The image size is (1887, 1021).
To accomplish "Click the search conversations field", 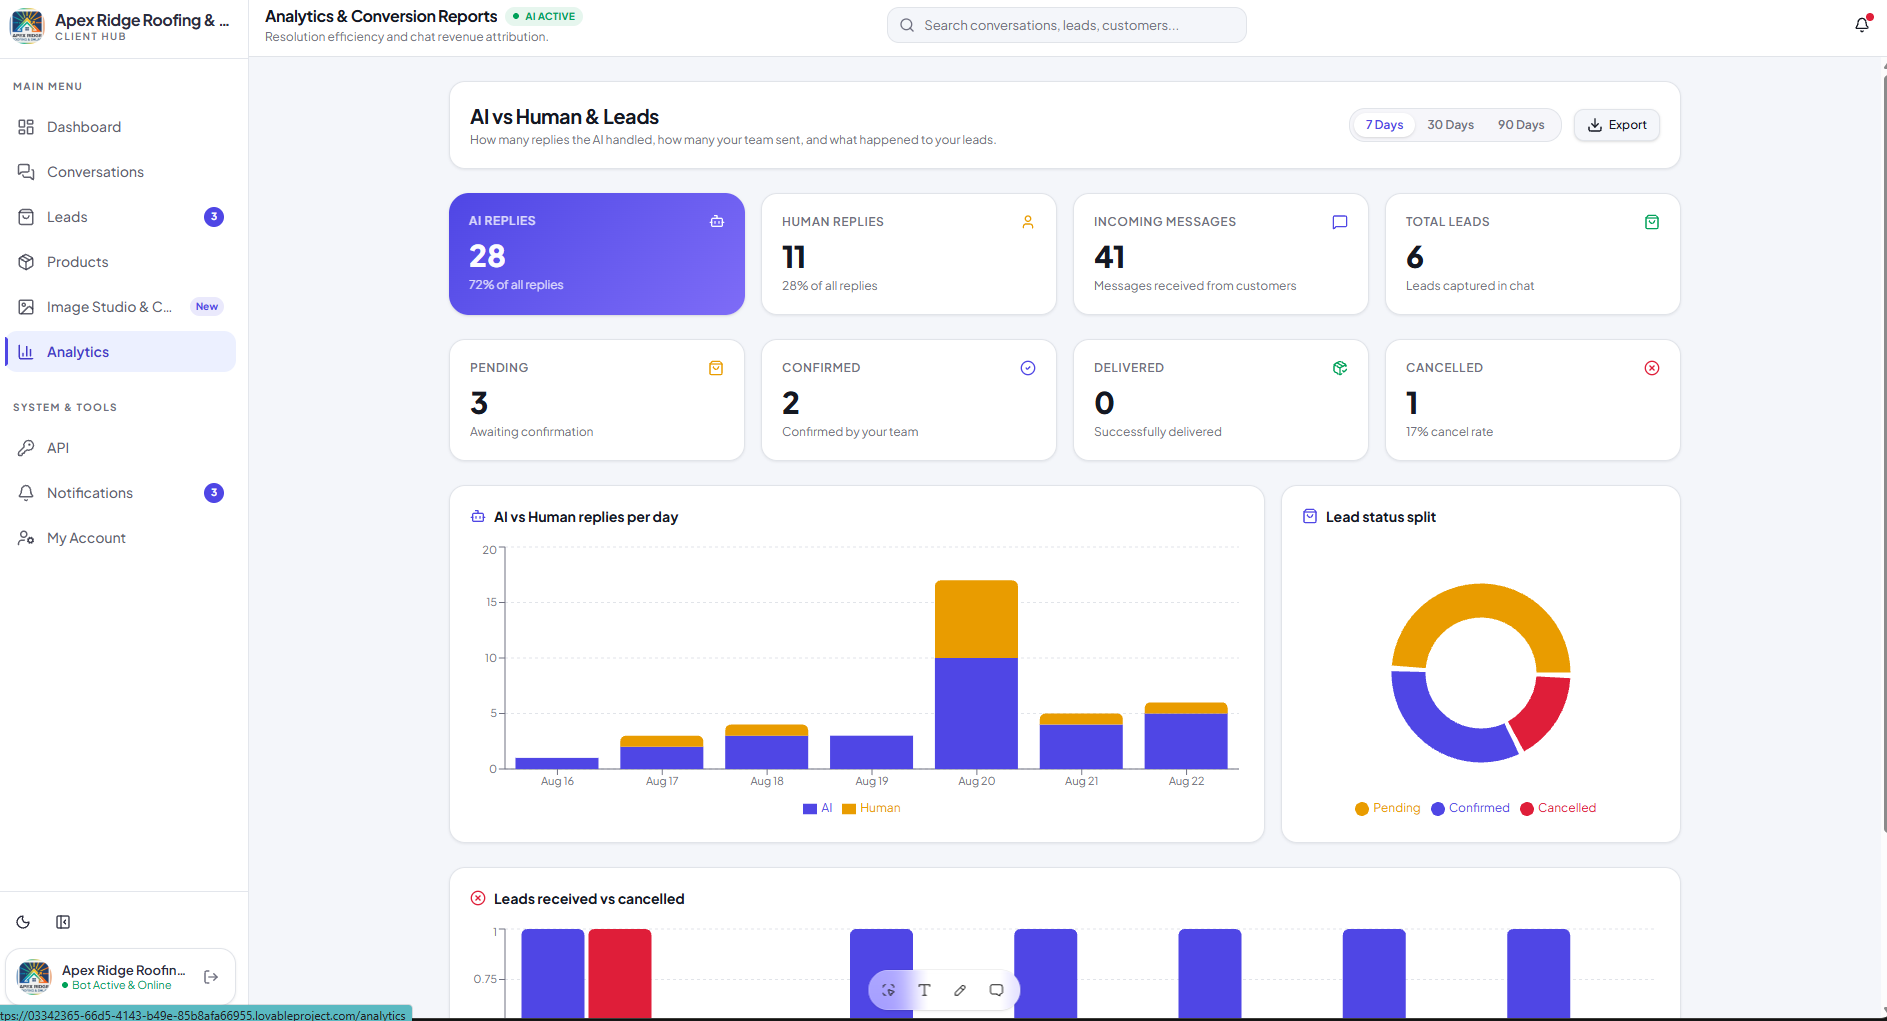I will point(1066,25).
